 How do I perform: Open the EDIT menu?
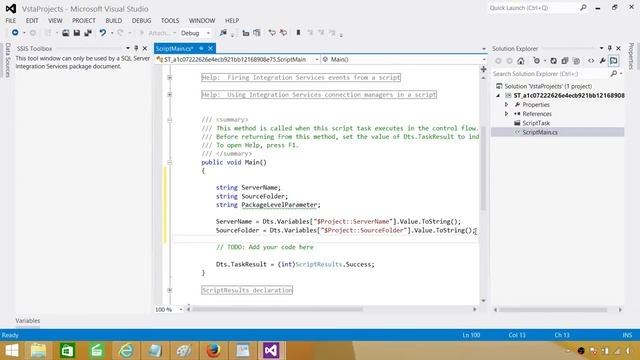coord(32,20)
